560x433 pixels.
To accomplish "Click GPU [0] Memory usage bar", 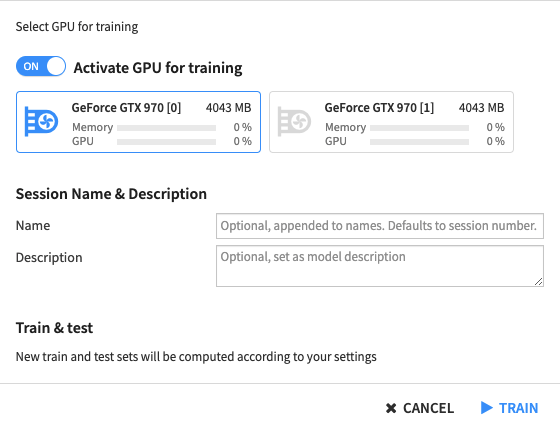I will pyautogui.click(x=166, y=128).
